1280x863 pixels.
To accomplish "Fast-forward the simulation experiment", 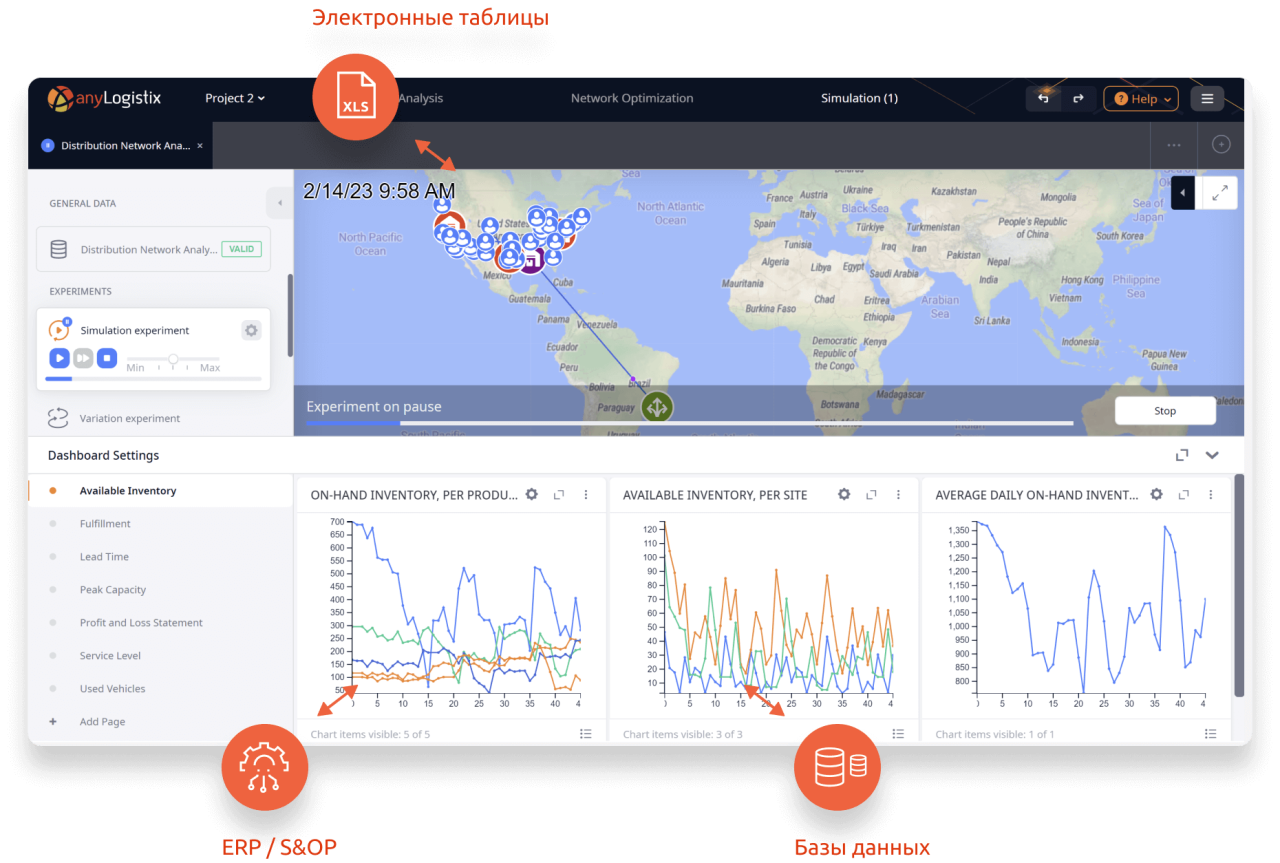I will pos(83,358).
